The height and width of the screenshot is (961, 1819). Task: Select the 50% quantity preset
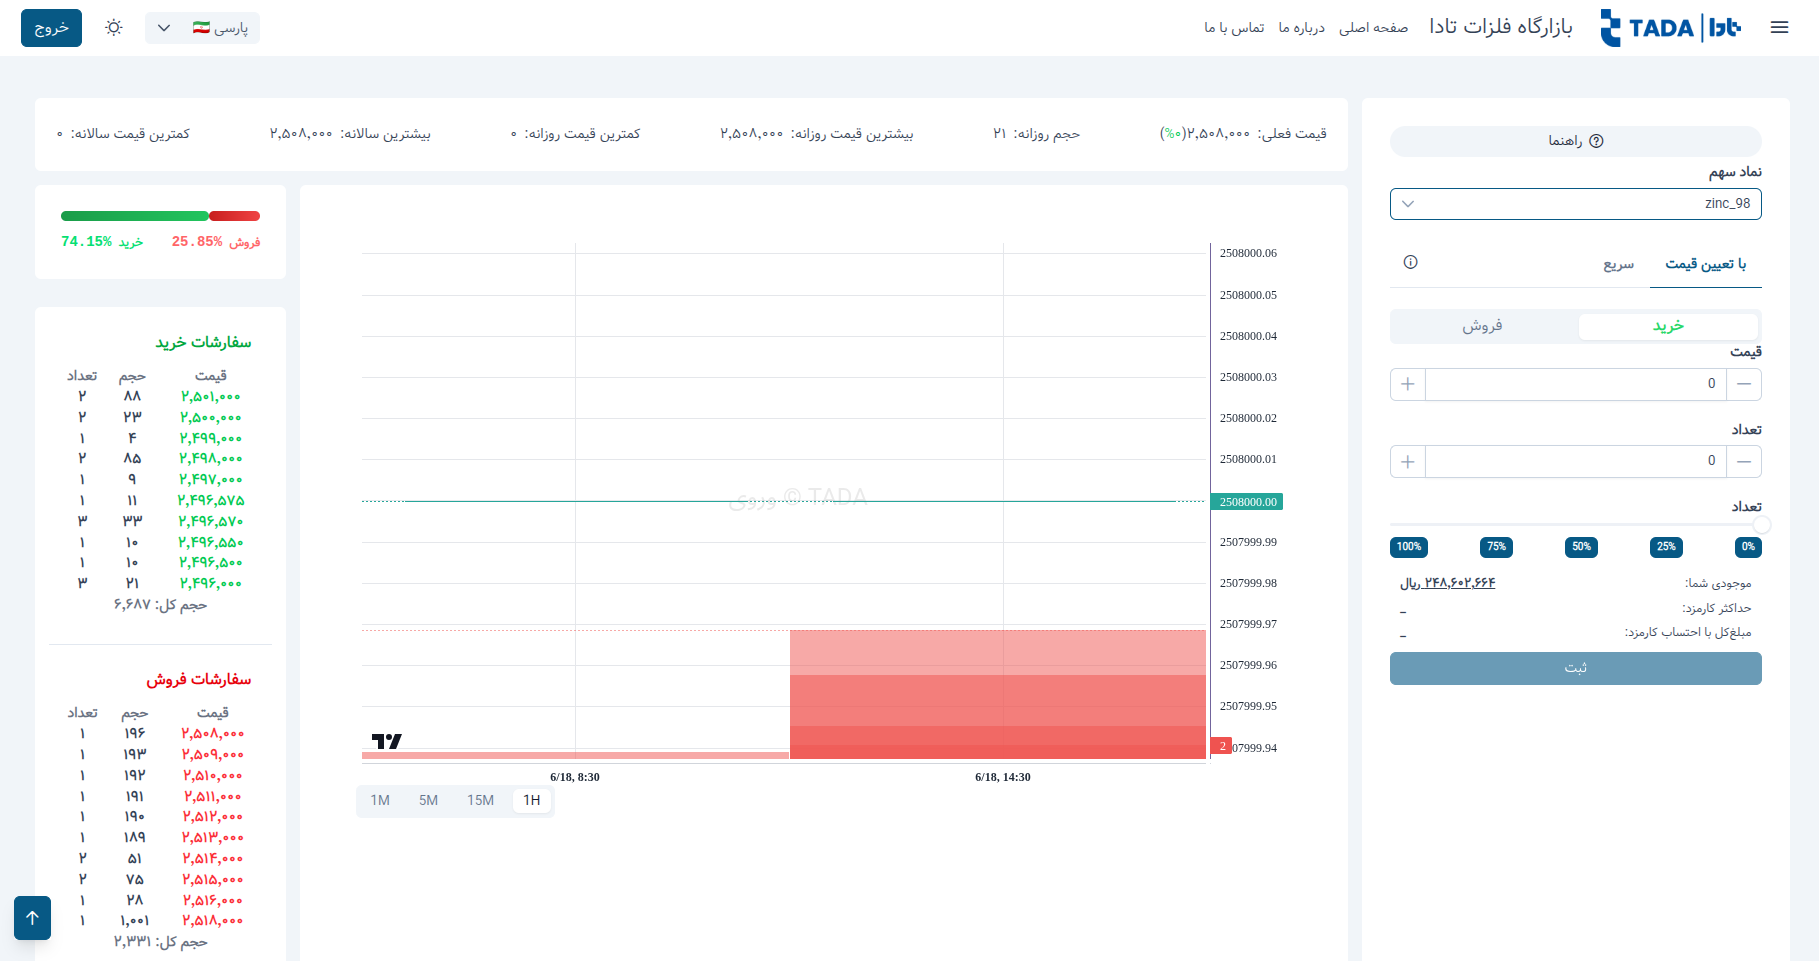(1581, 547)
